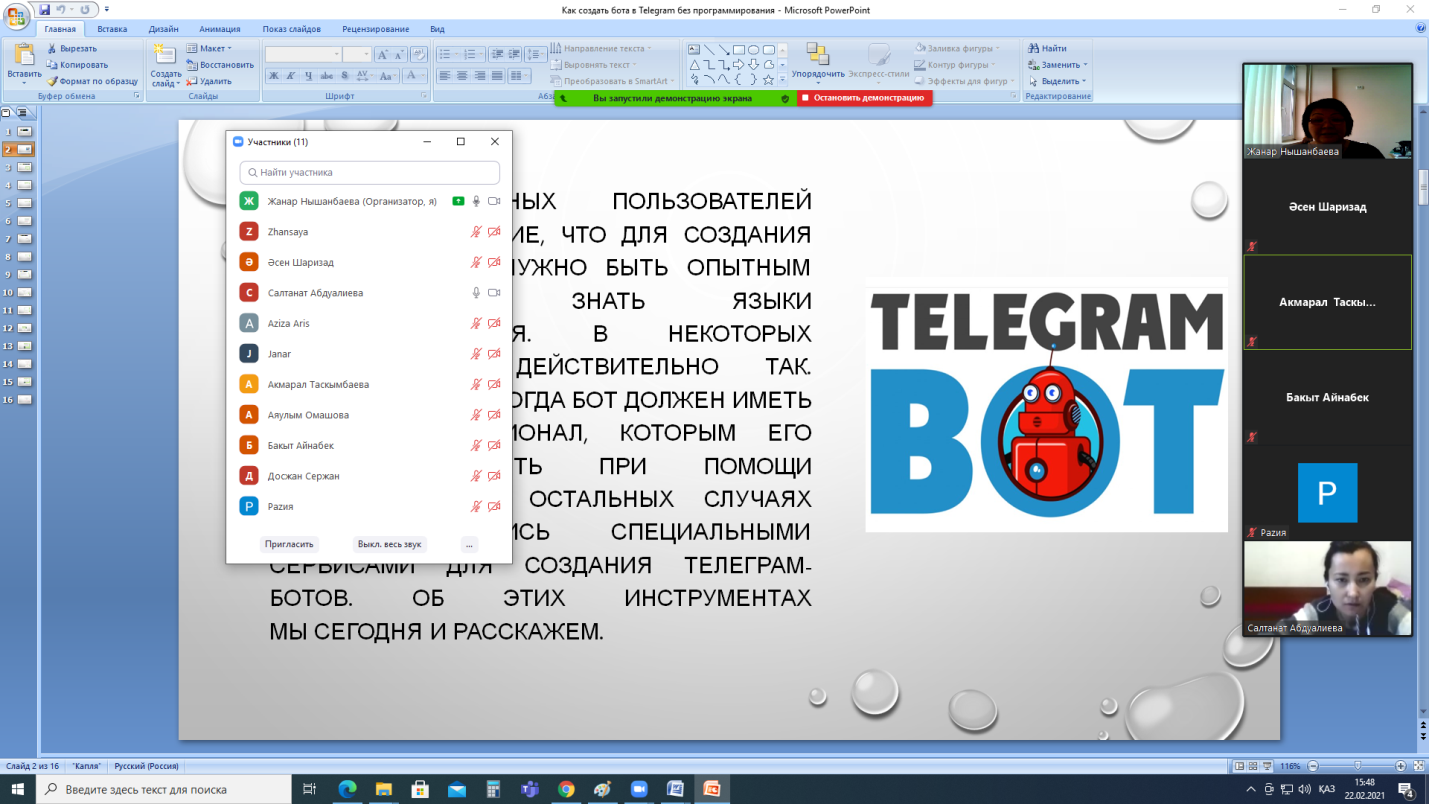This screenshot has height=804, width=1429.
Task: Toggle camera icon for Салтанат Абдуалиева
Action: pyautogui.click(x=493, y=293)
